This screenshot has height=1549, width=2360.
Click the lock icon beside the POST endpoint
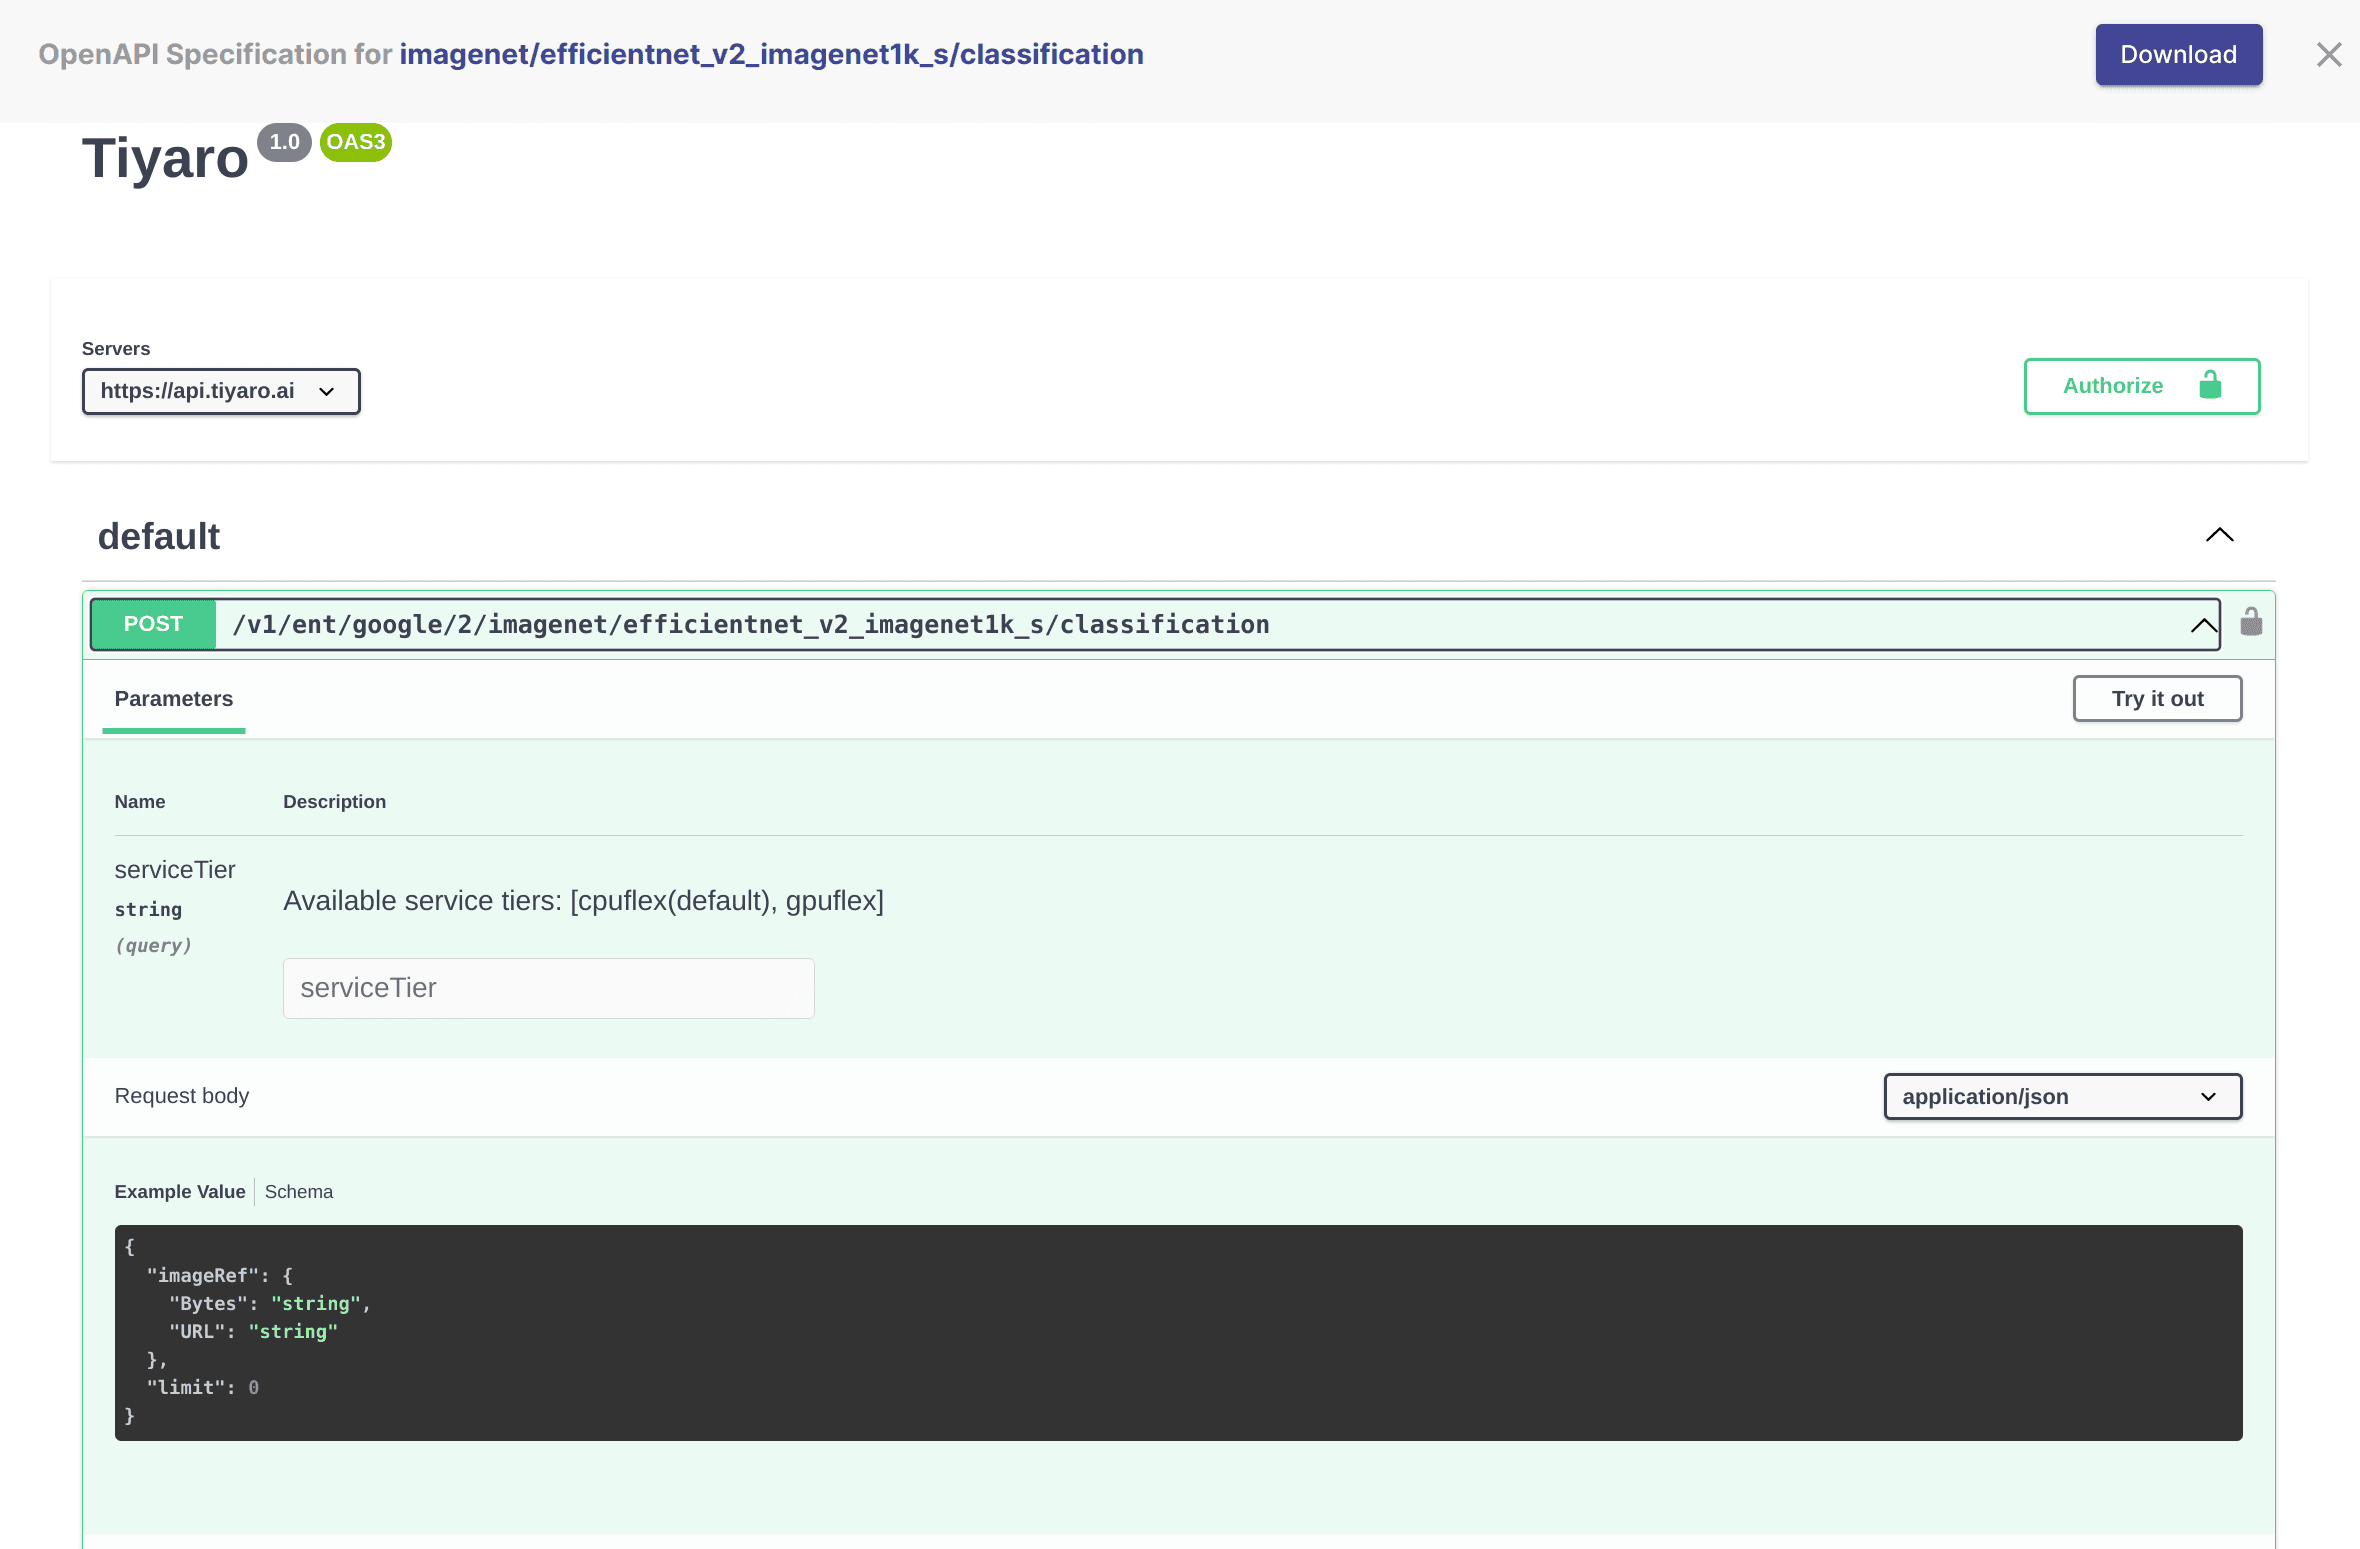2251,622
